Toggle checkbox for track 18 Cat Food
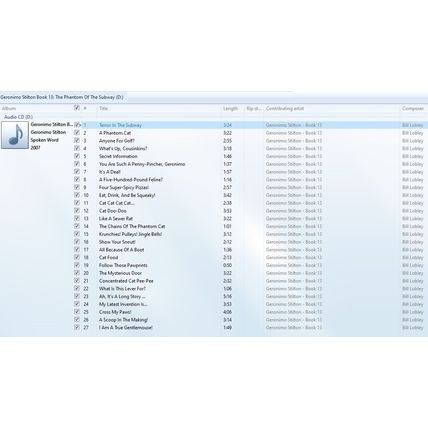 (77, 257)
